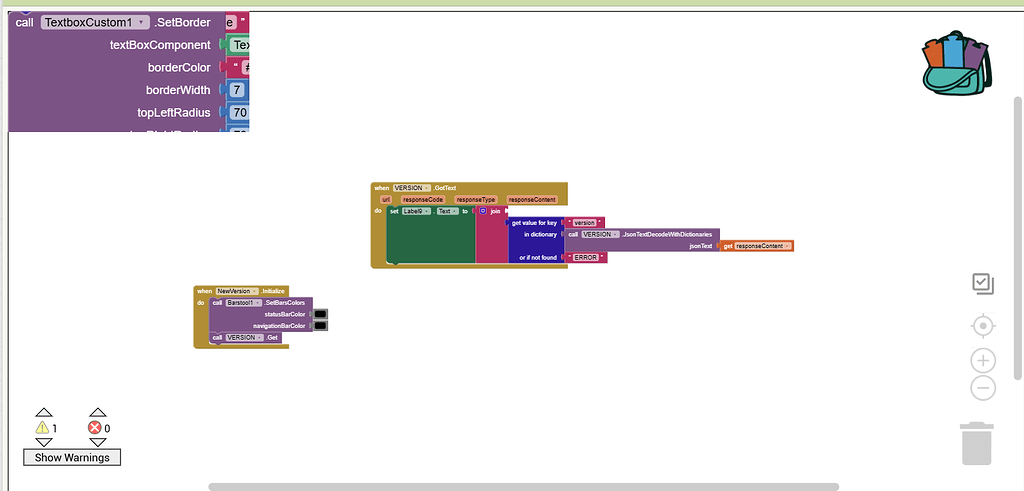Screen dimensions: 1024x491
Task: Click the black statusBarColor swatch
Action: pos(320,314)
